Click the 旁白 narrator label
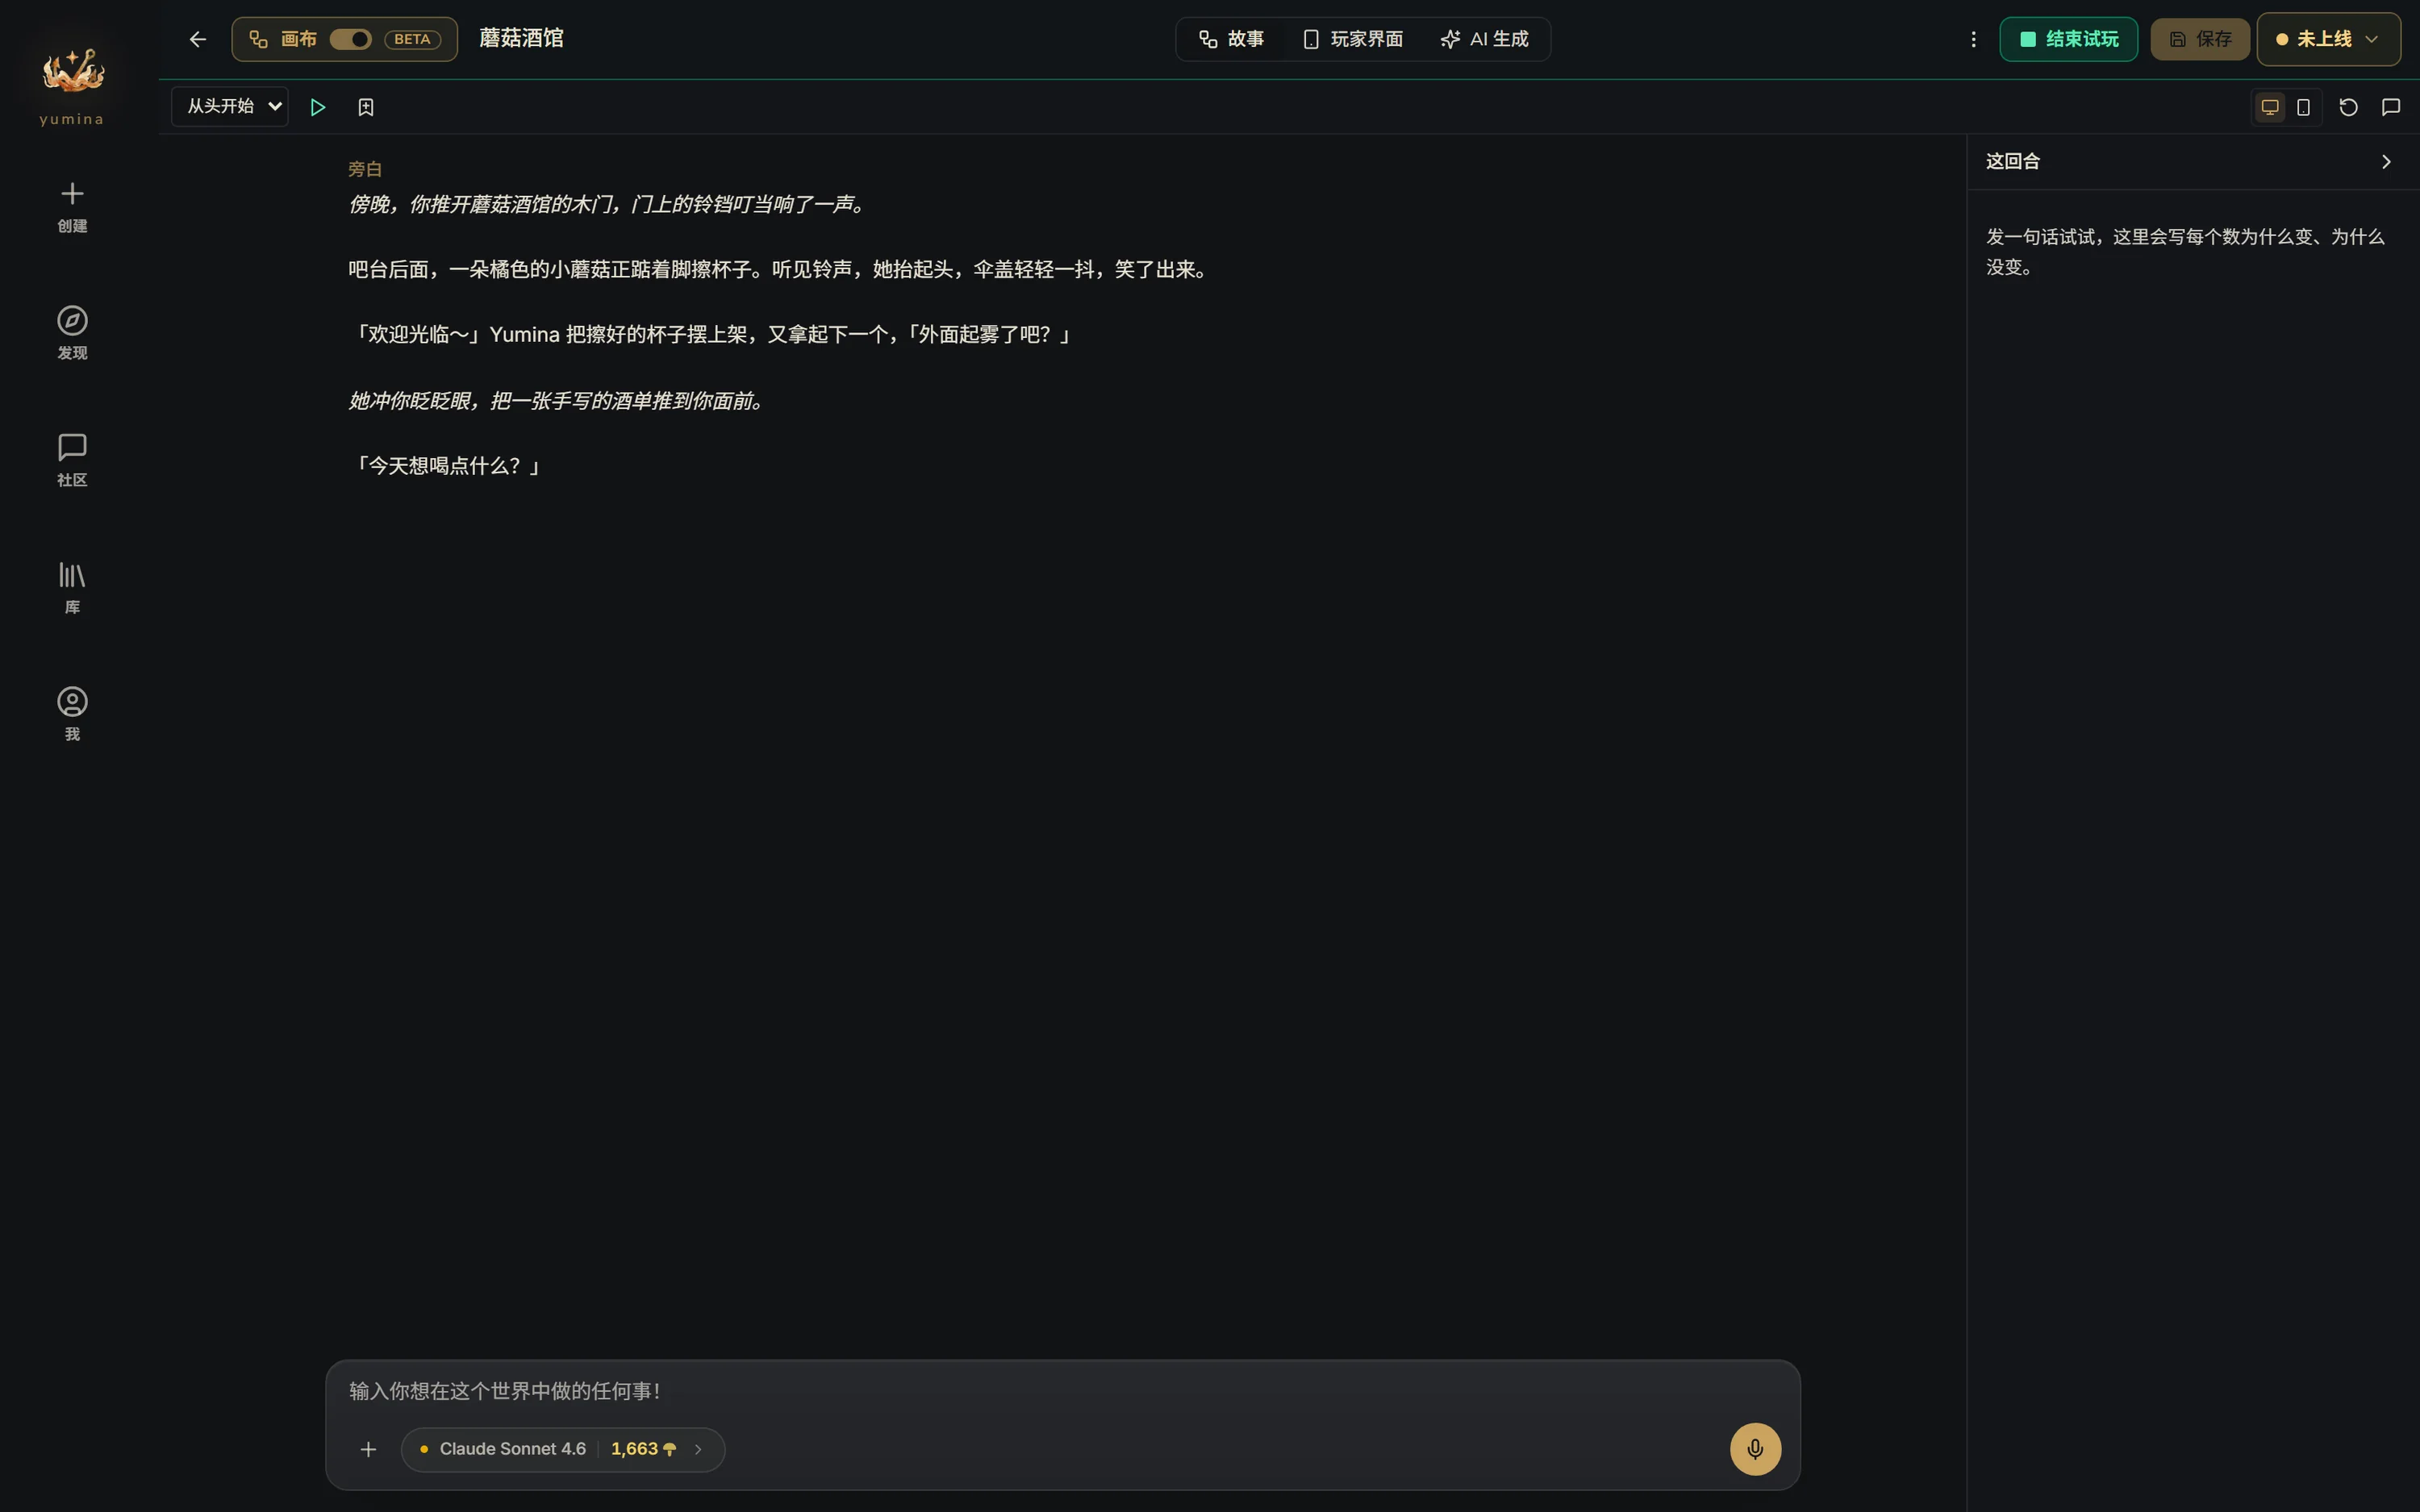Image resolution: width=2420 pixels, height=1512 pixels. coord(365,169)
